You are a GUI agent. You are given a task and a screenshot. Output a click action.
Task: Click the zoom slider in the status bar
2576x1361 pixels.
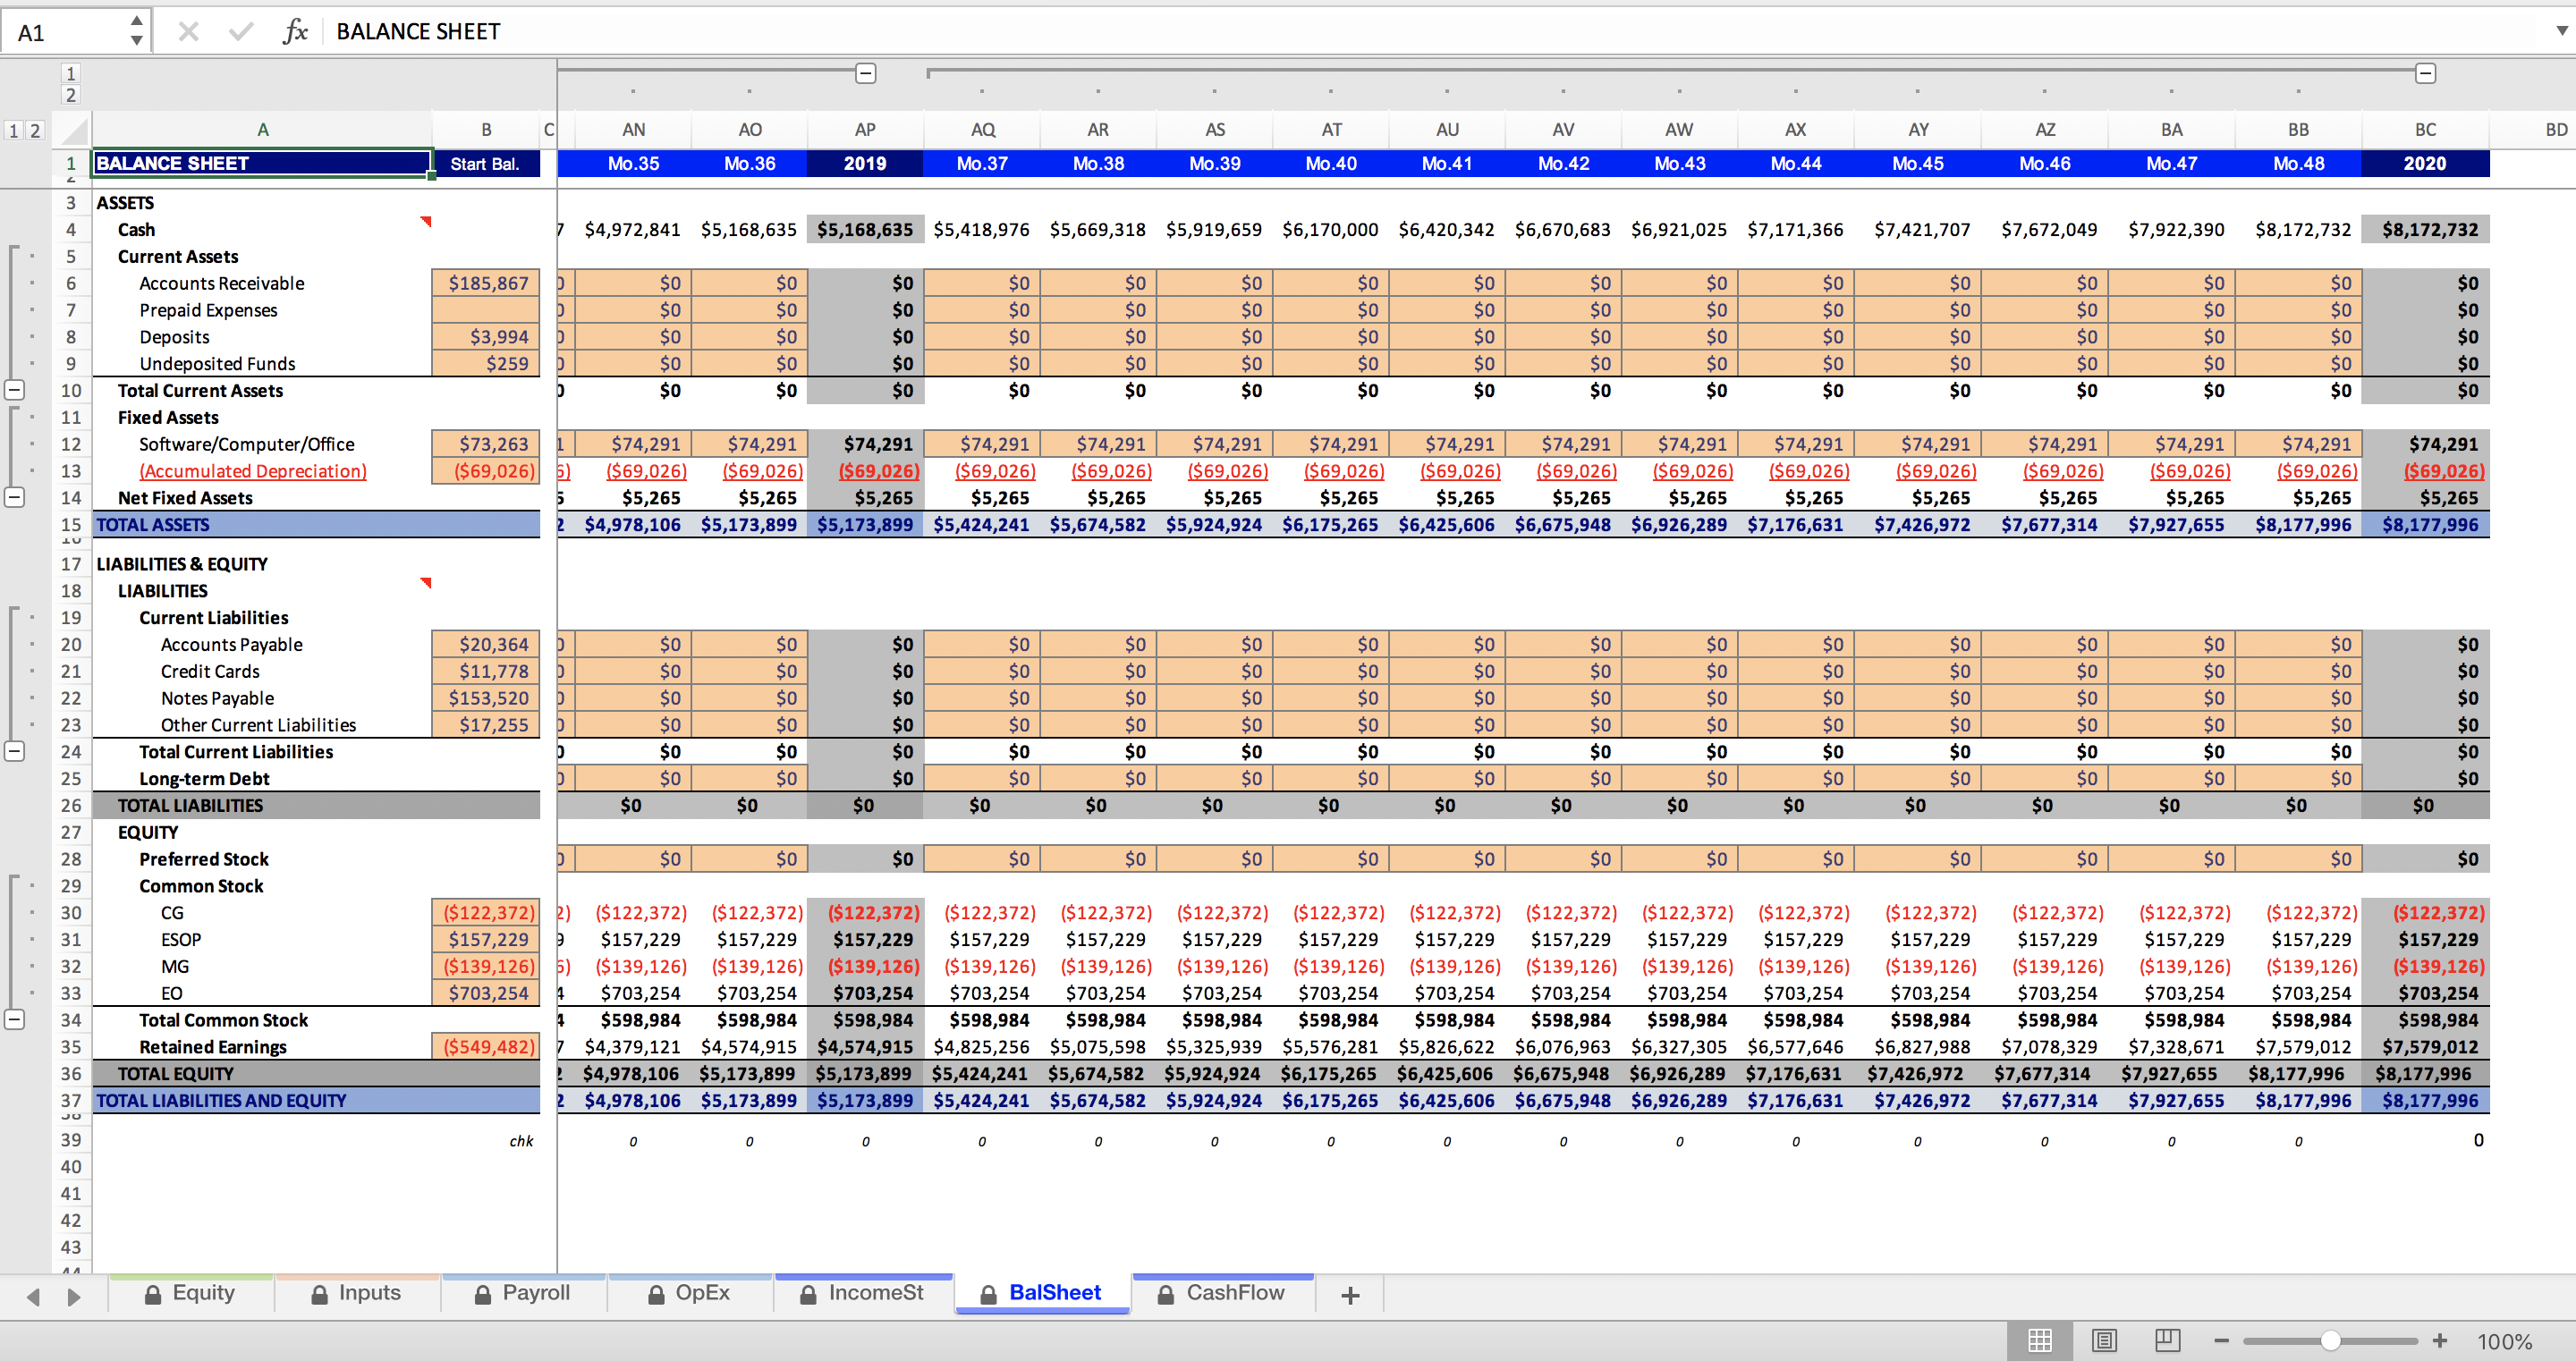(x=2330, y=1341)
